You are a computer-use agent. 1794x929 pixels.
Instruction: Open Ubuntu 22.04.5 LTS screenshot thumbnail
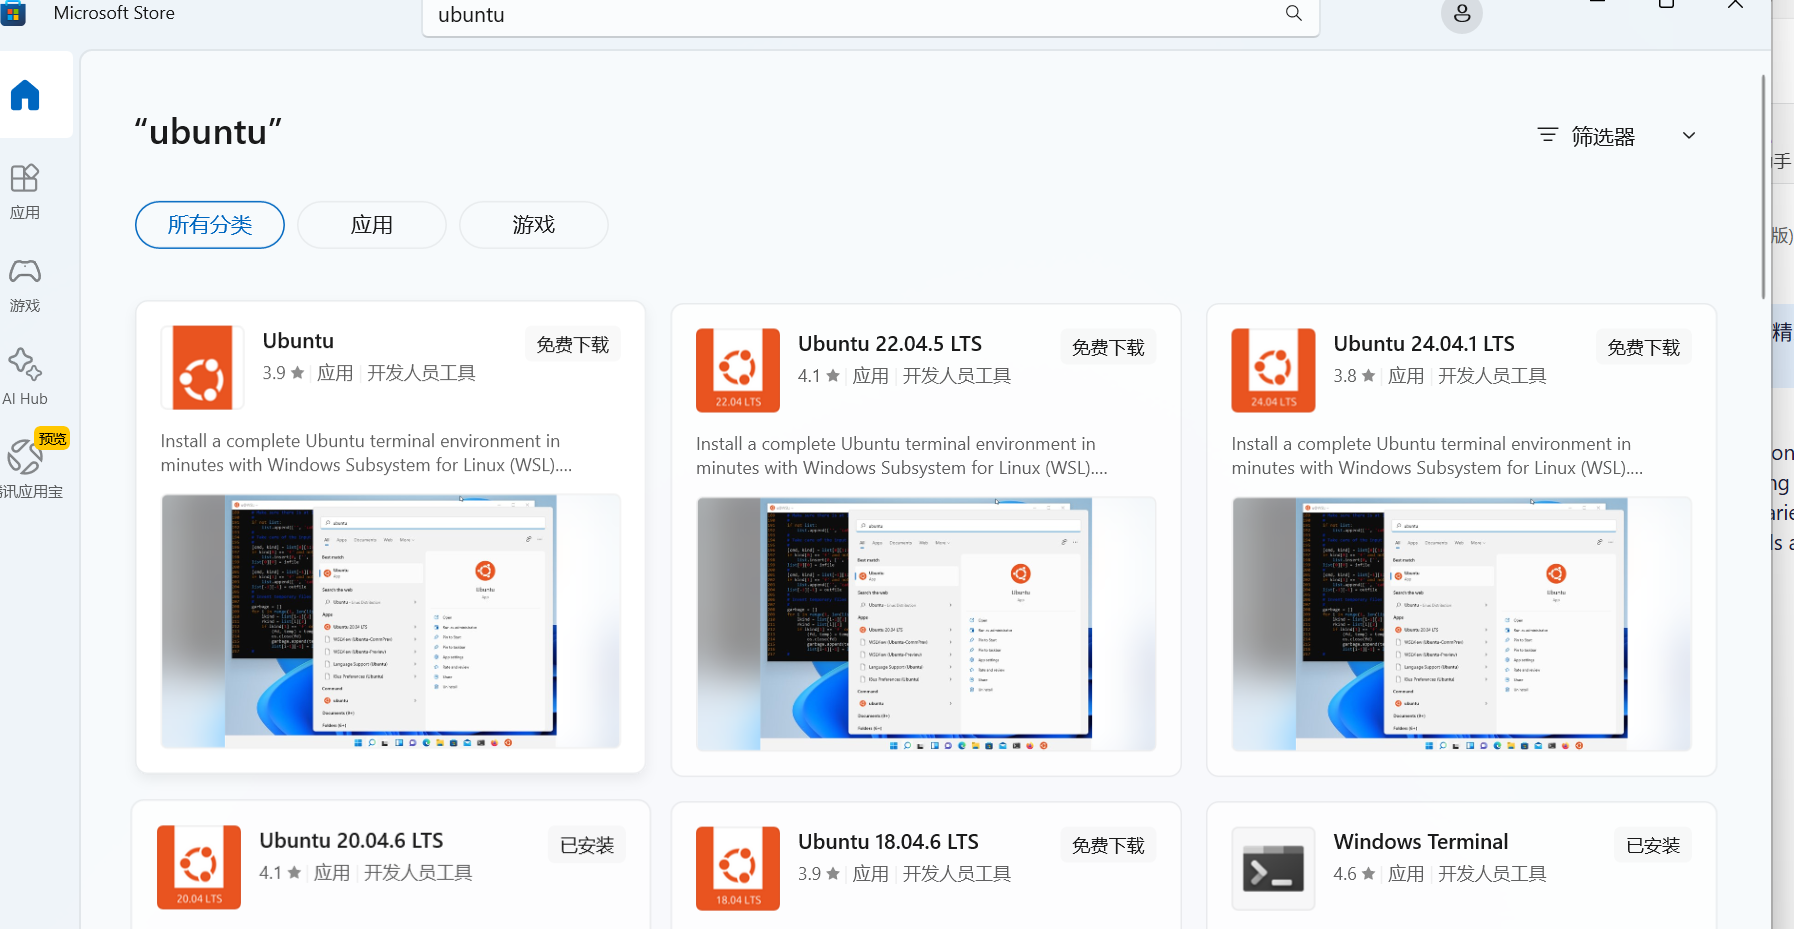926,624
